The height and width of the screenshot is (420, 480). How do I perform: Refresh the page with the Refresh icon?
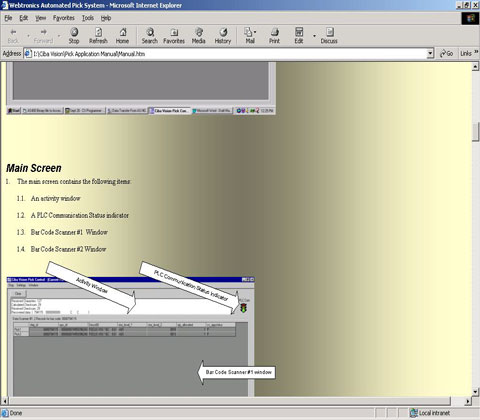click(98, 36)
